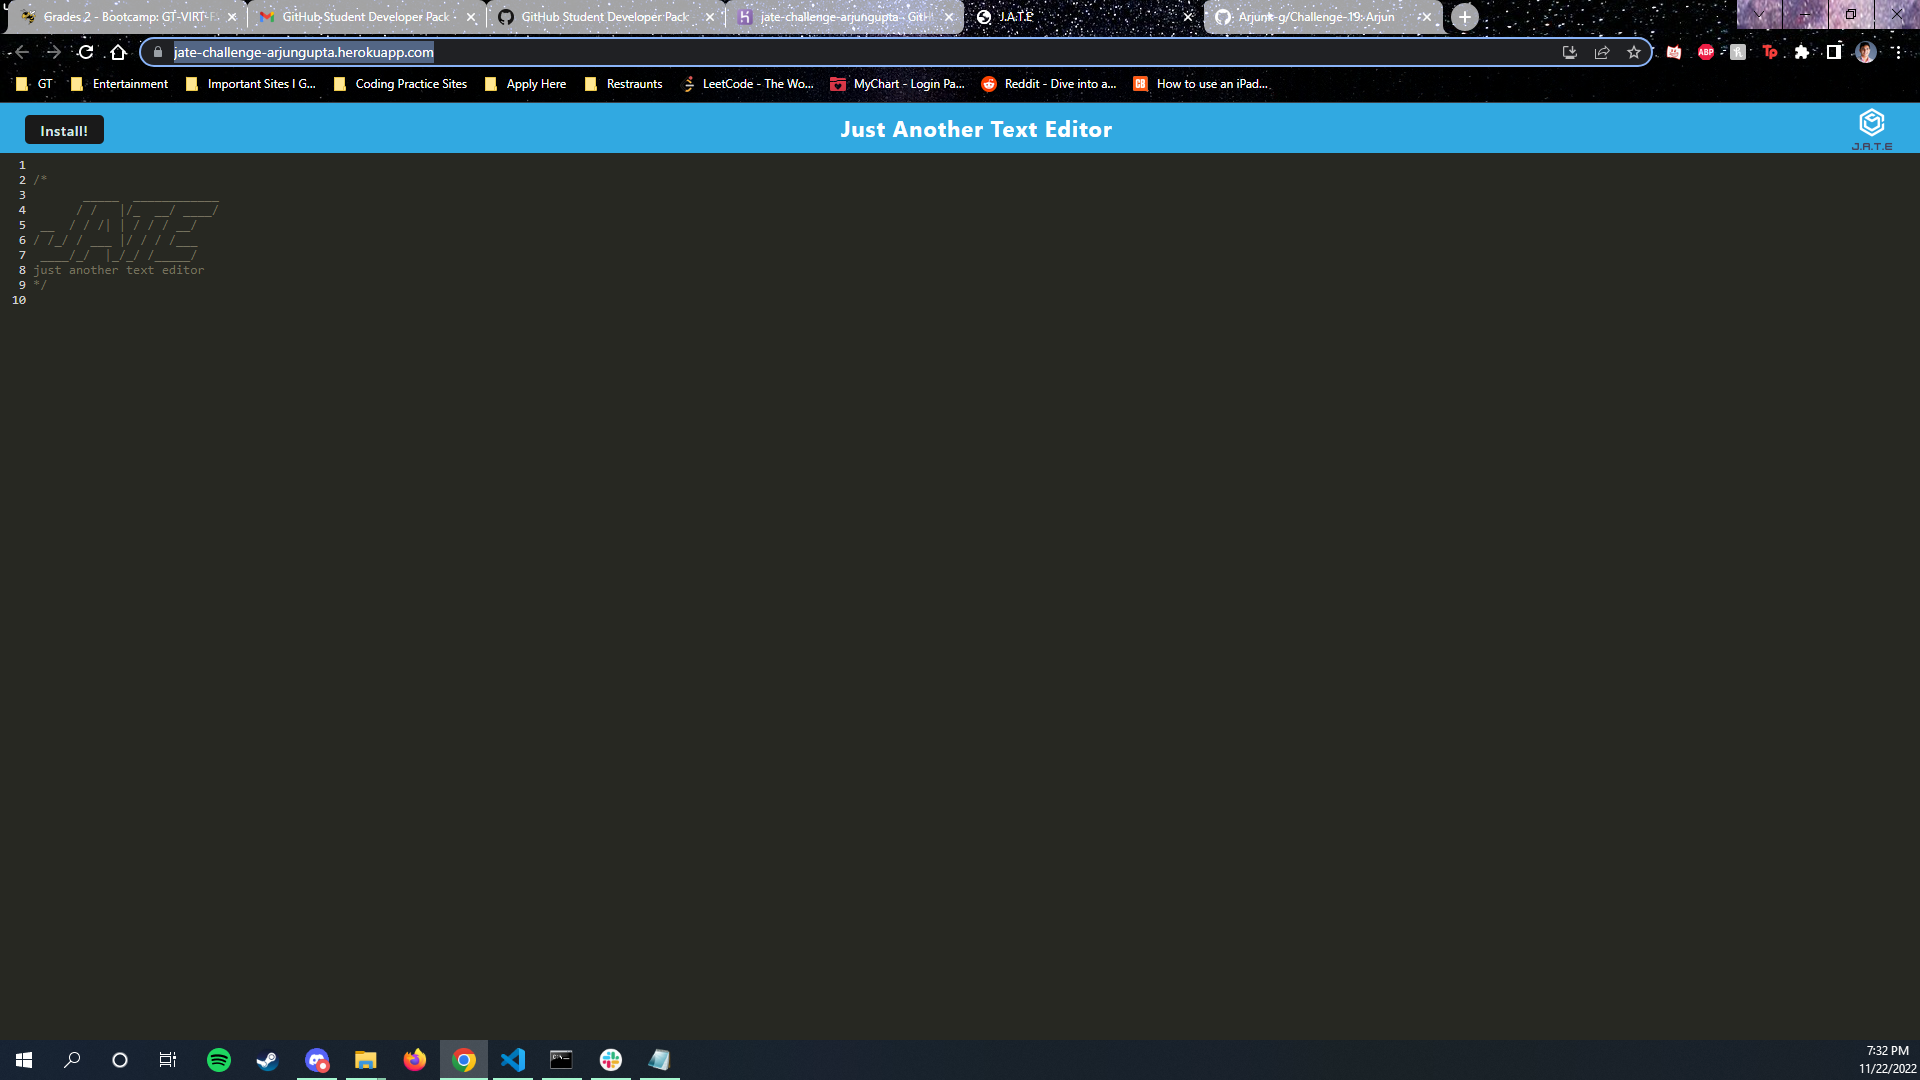1920x1080 pixels.
Task: Open the LeetCode bookmark link
Action: point(747,84)
